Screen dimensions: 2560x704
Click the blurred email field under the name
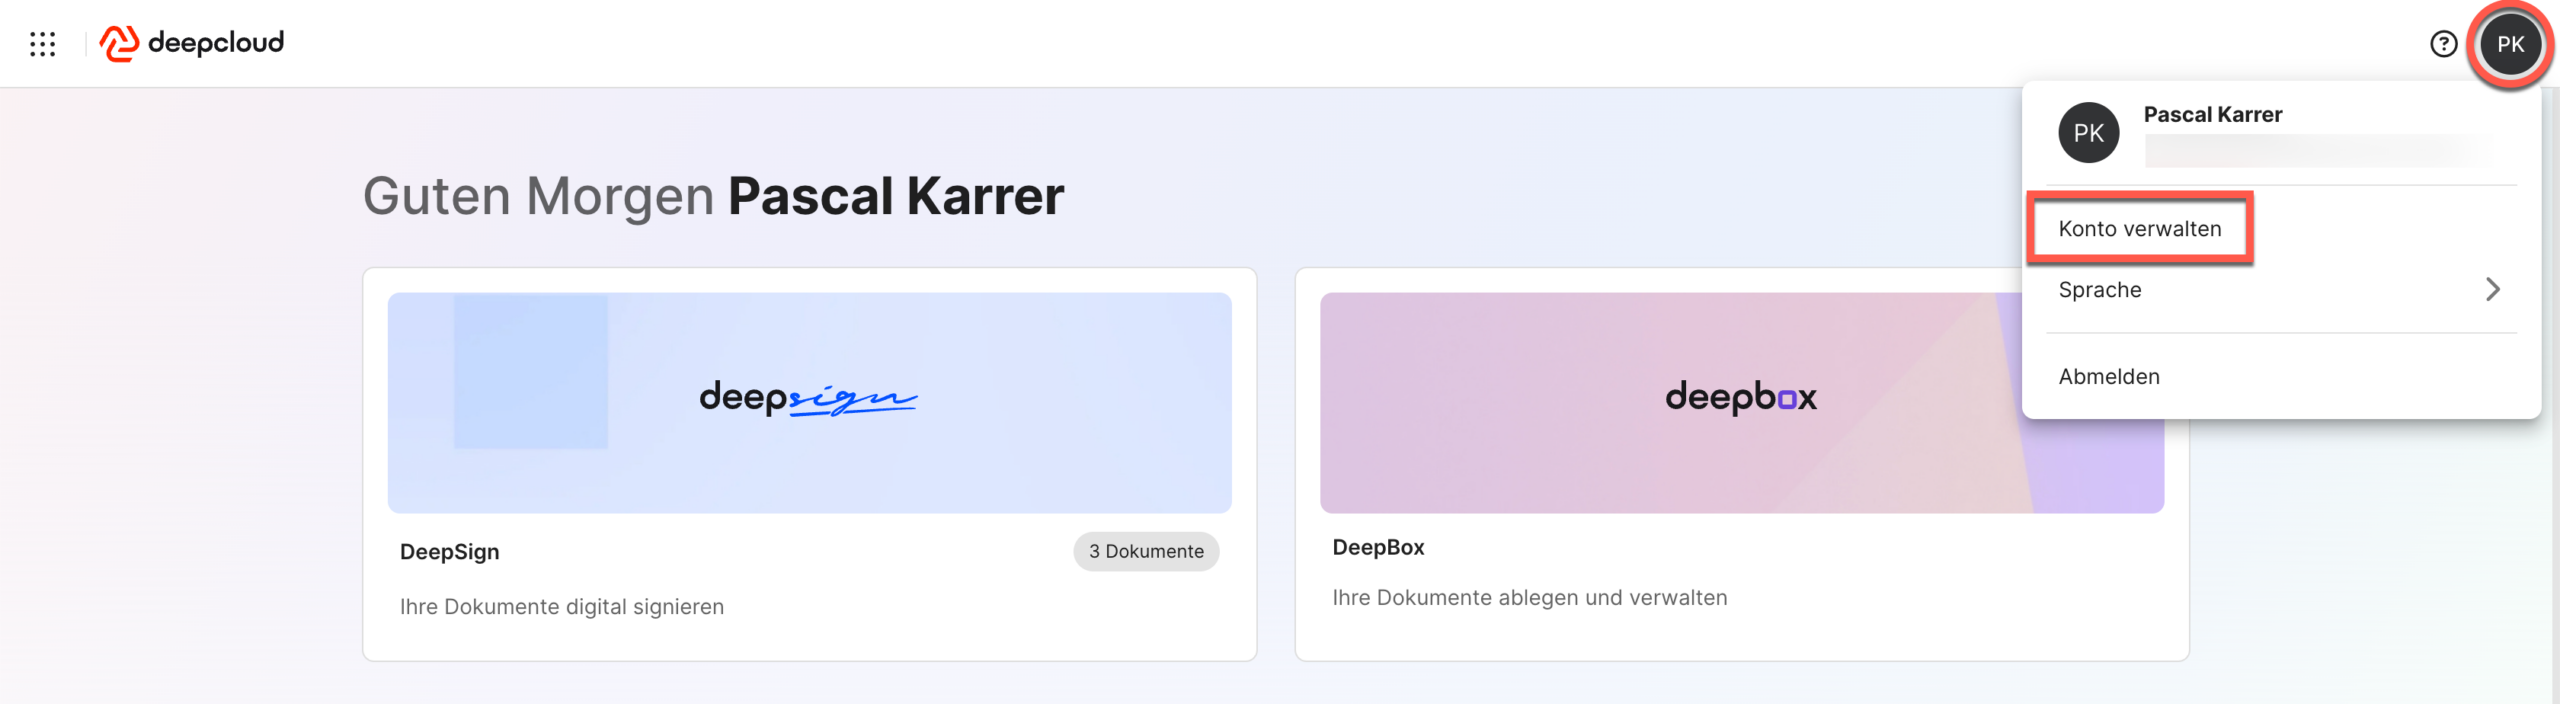[2320, 152]
